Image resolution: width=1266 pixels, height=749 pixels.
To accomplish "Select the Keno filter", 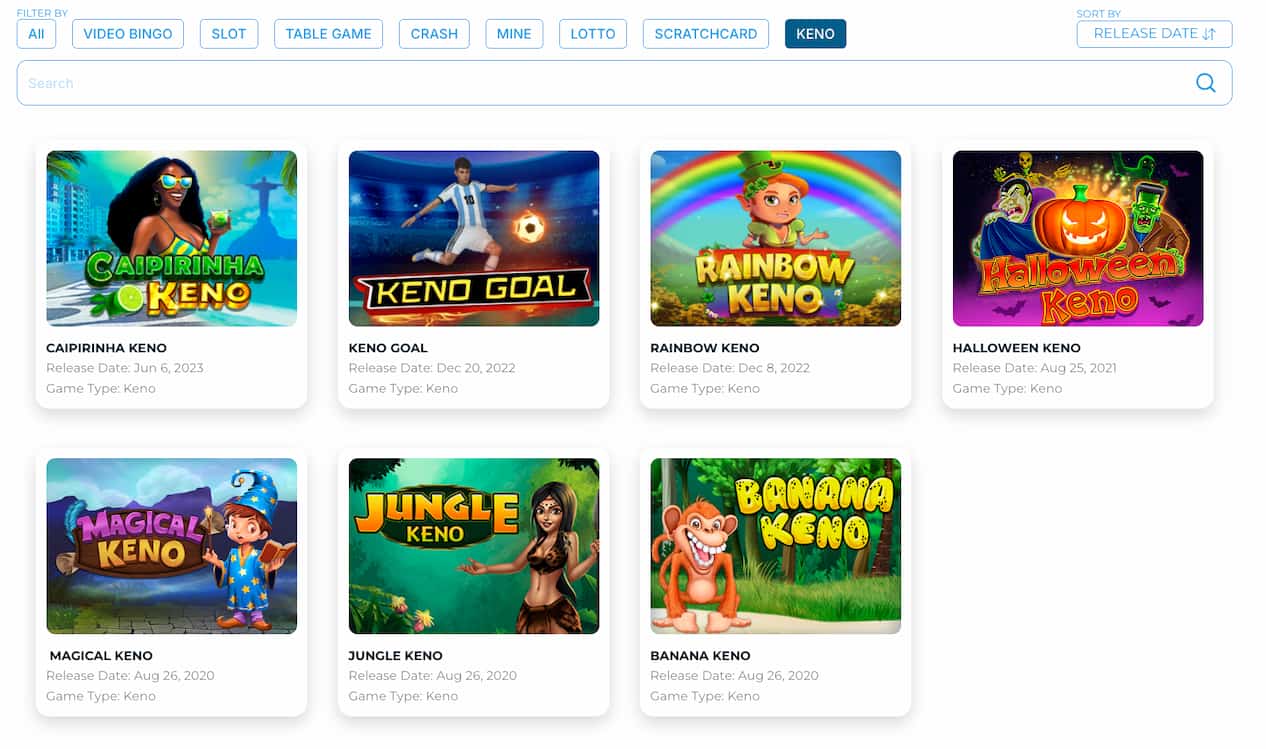I will pyautogui.click(x=816, y=34).
